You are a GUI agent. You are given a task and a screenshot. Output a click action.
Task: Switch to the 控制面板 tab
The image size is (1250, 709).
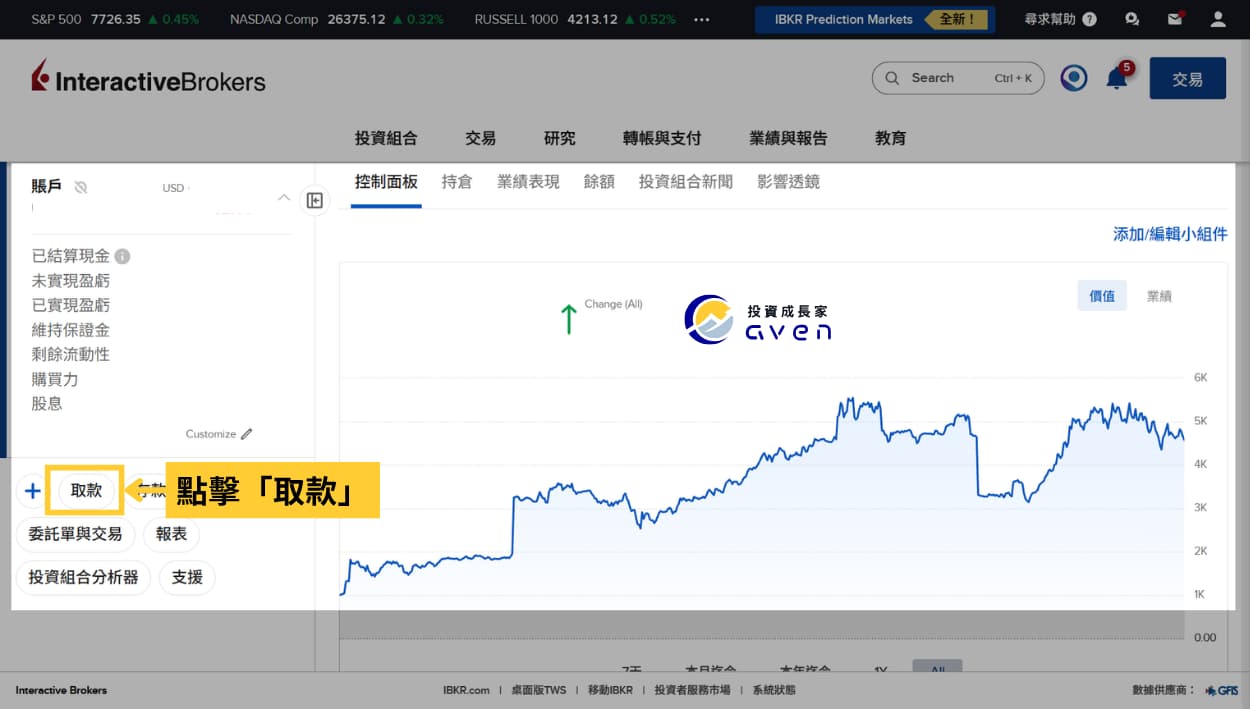point(386,182)
